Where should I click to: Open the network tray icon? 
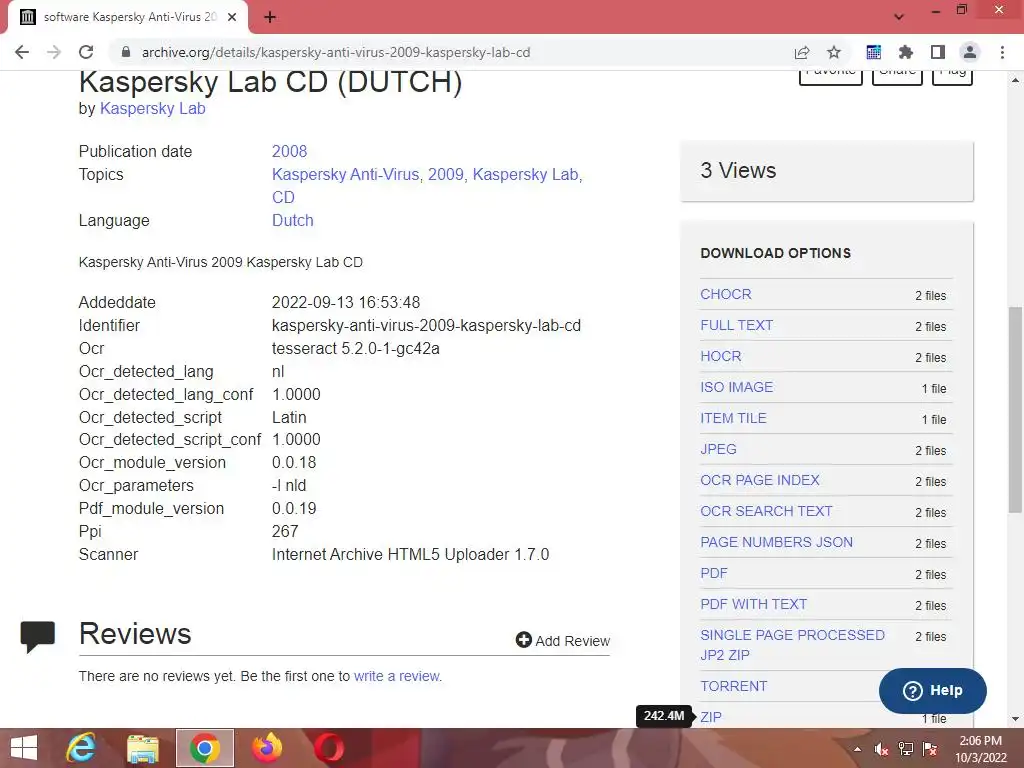click(x=906, y=749)
